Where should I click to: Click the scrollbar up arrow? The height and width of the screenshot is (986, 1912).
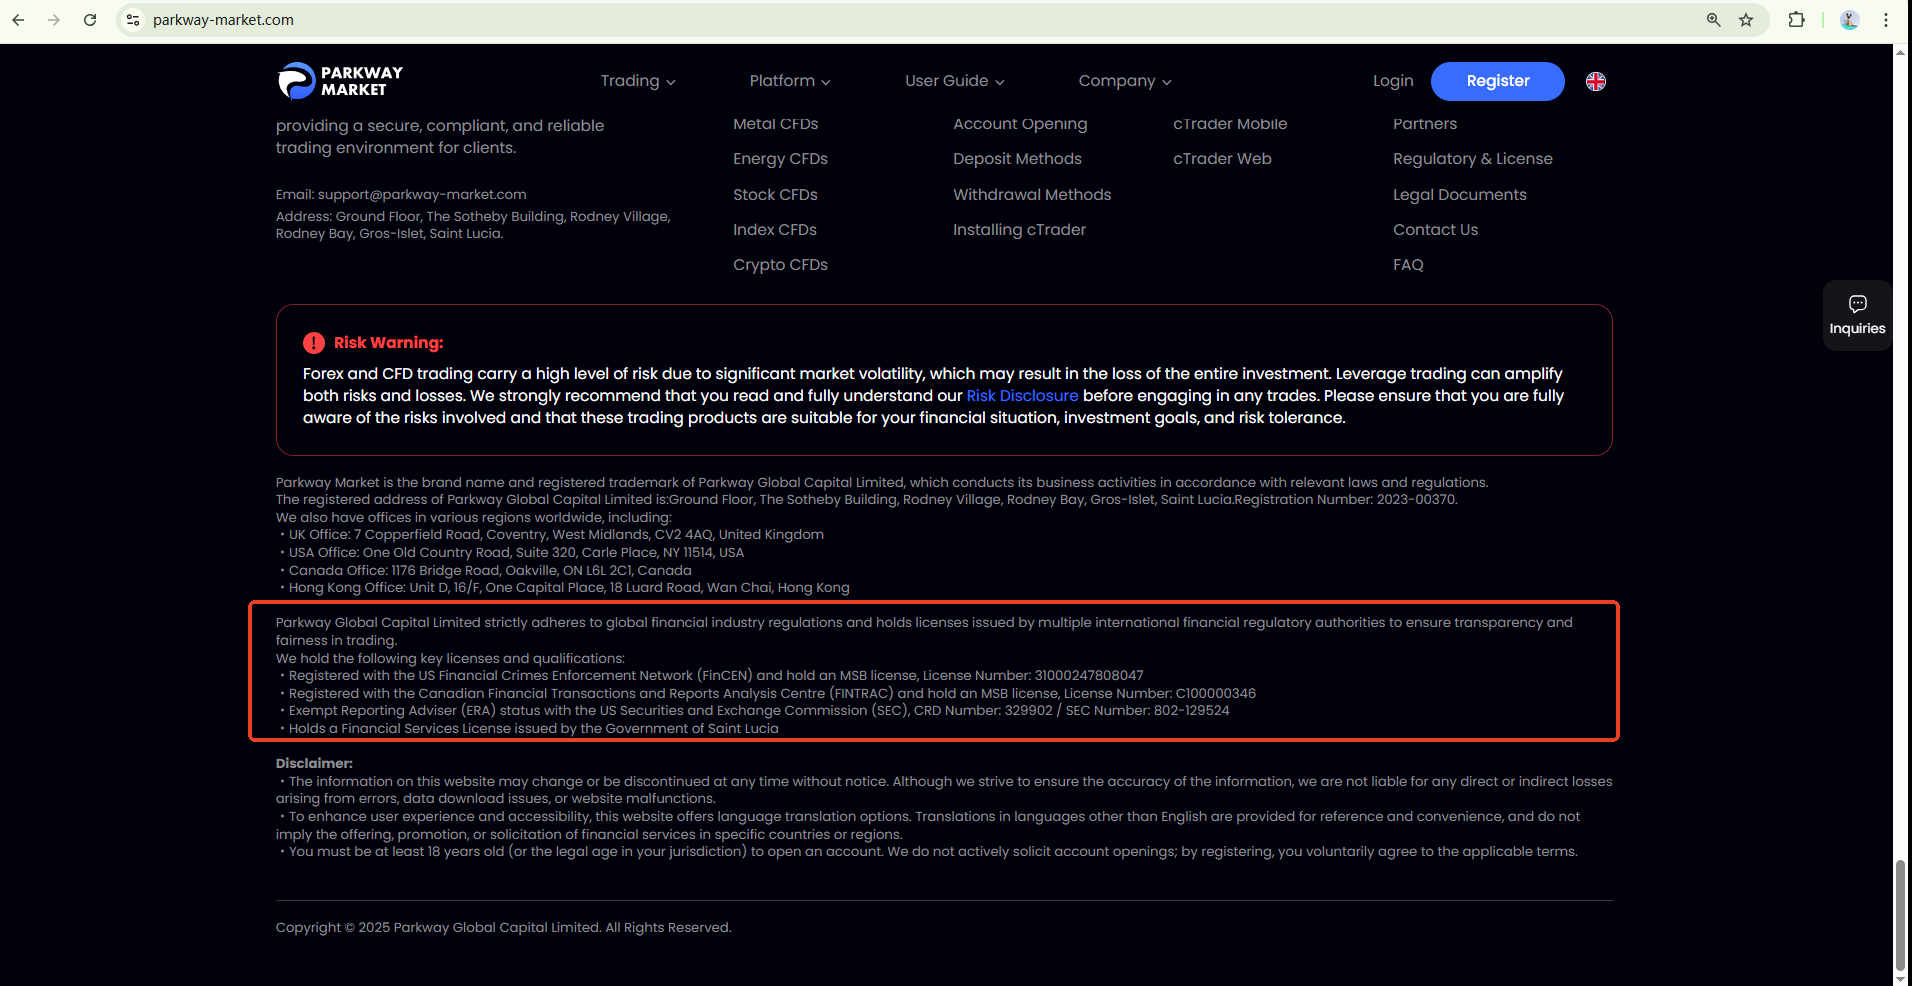pyautogui.click(x=1900, y=52)
